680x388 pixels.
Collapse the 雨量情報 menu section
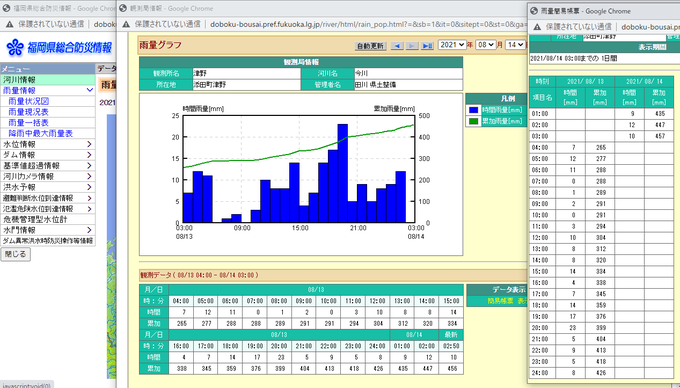pyautogui.click(x=90, y=90)
